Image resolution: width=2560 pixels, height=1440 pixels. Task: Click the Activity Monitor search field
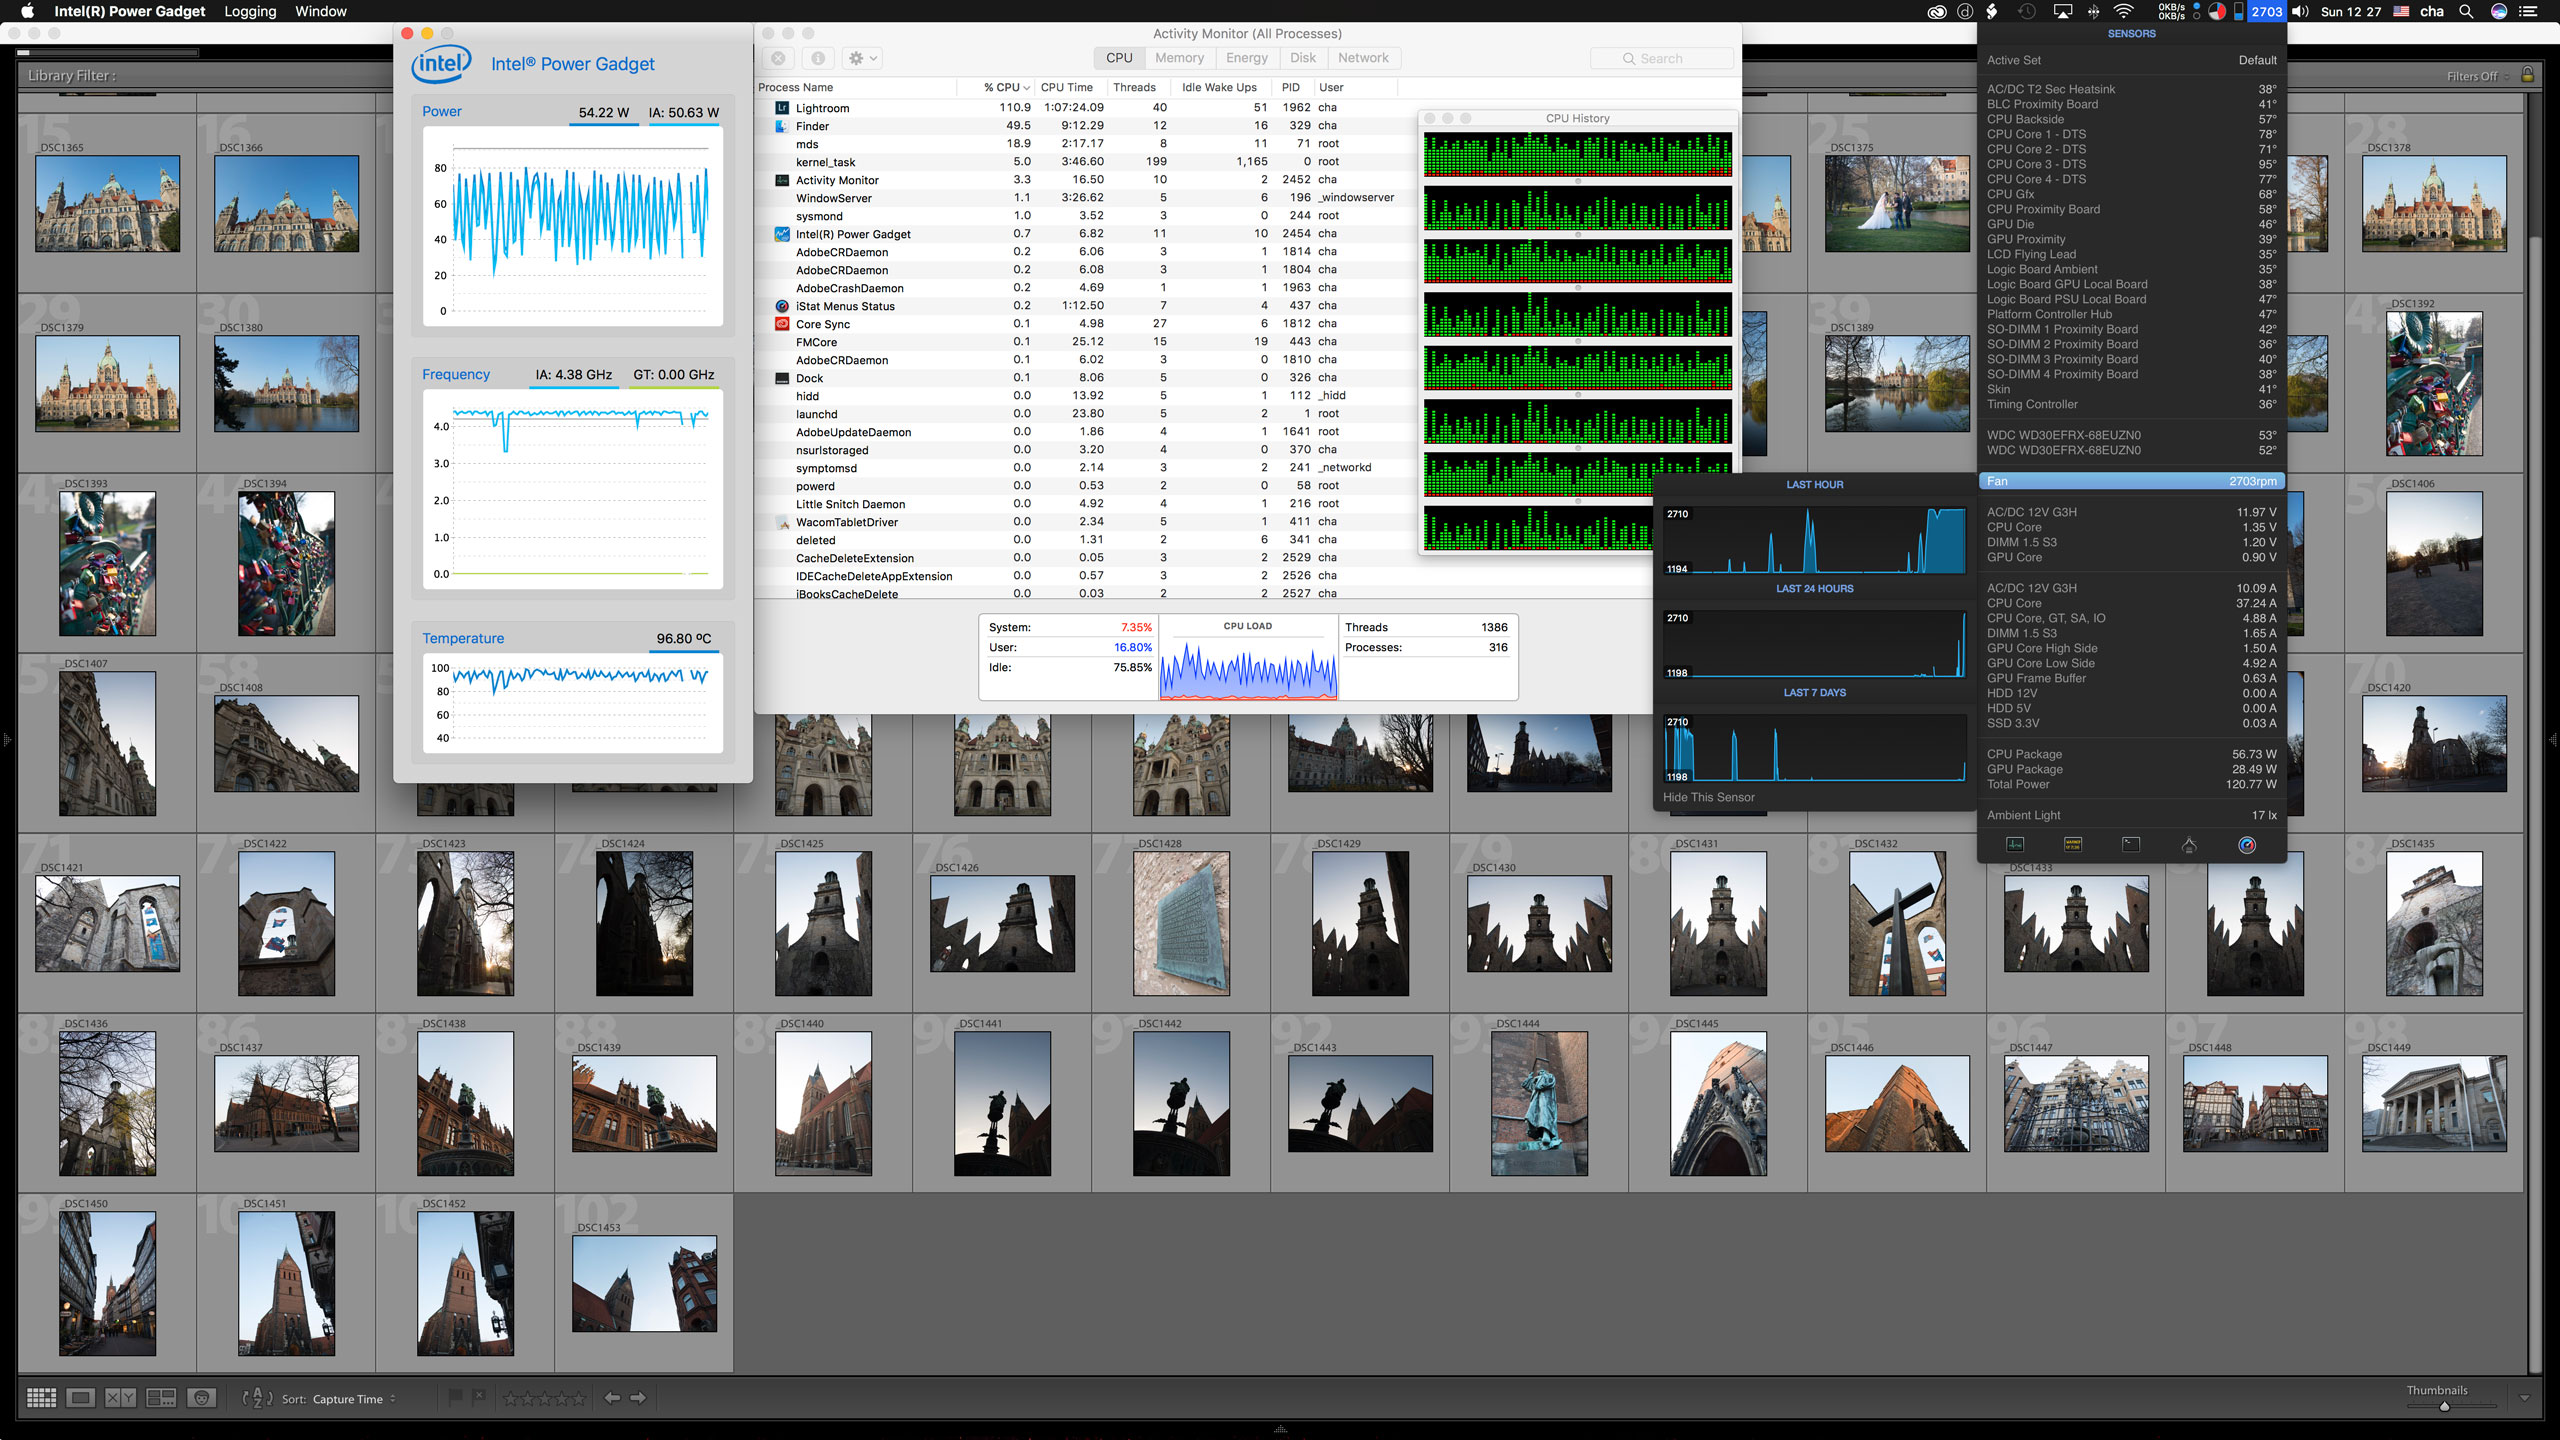(1661, 58)
